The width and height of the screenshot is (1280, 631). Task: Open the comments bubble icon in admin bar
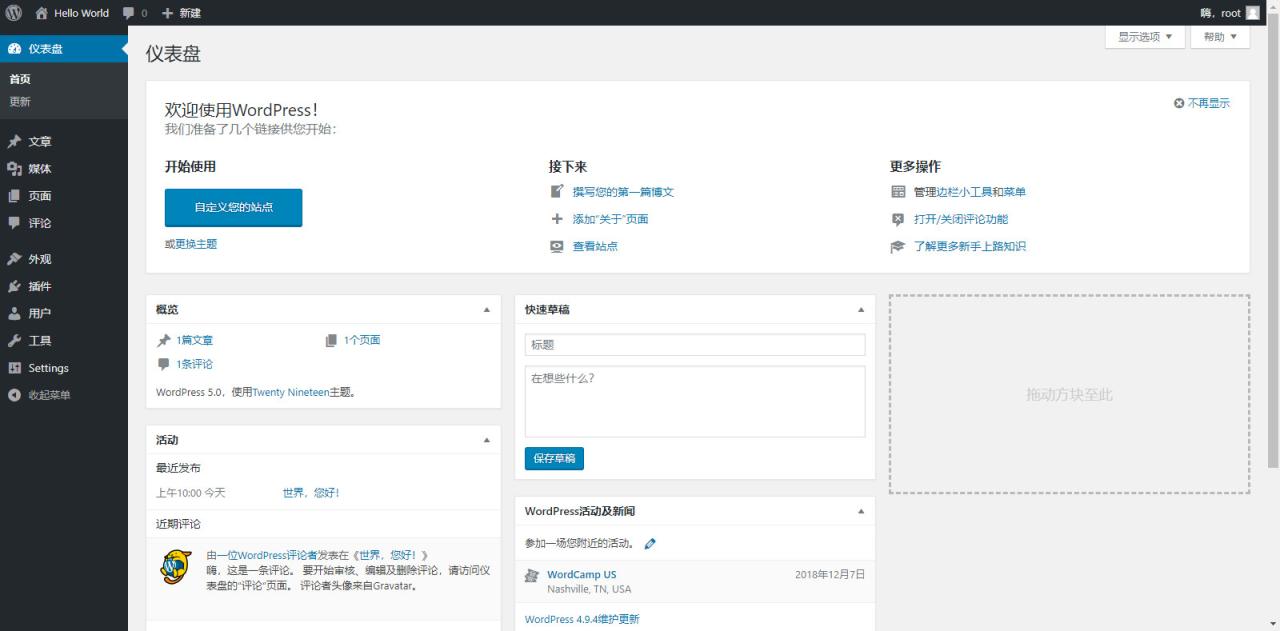128,13
